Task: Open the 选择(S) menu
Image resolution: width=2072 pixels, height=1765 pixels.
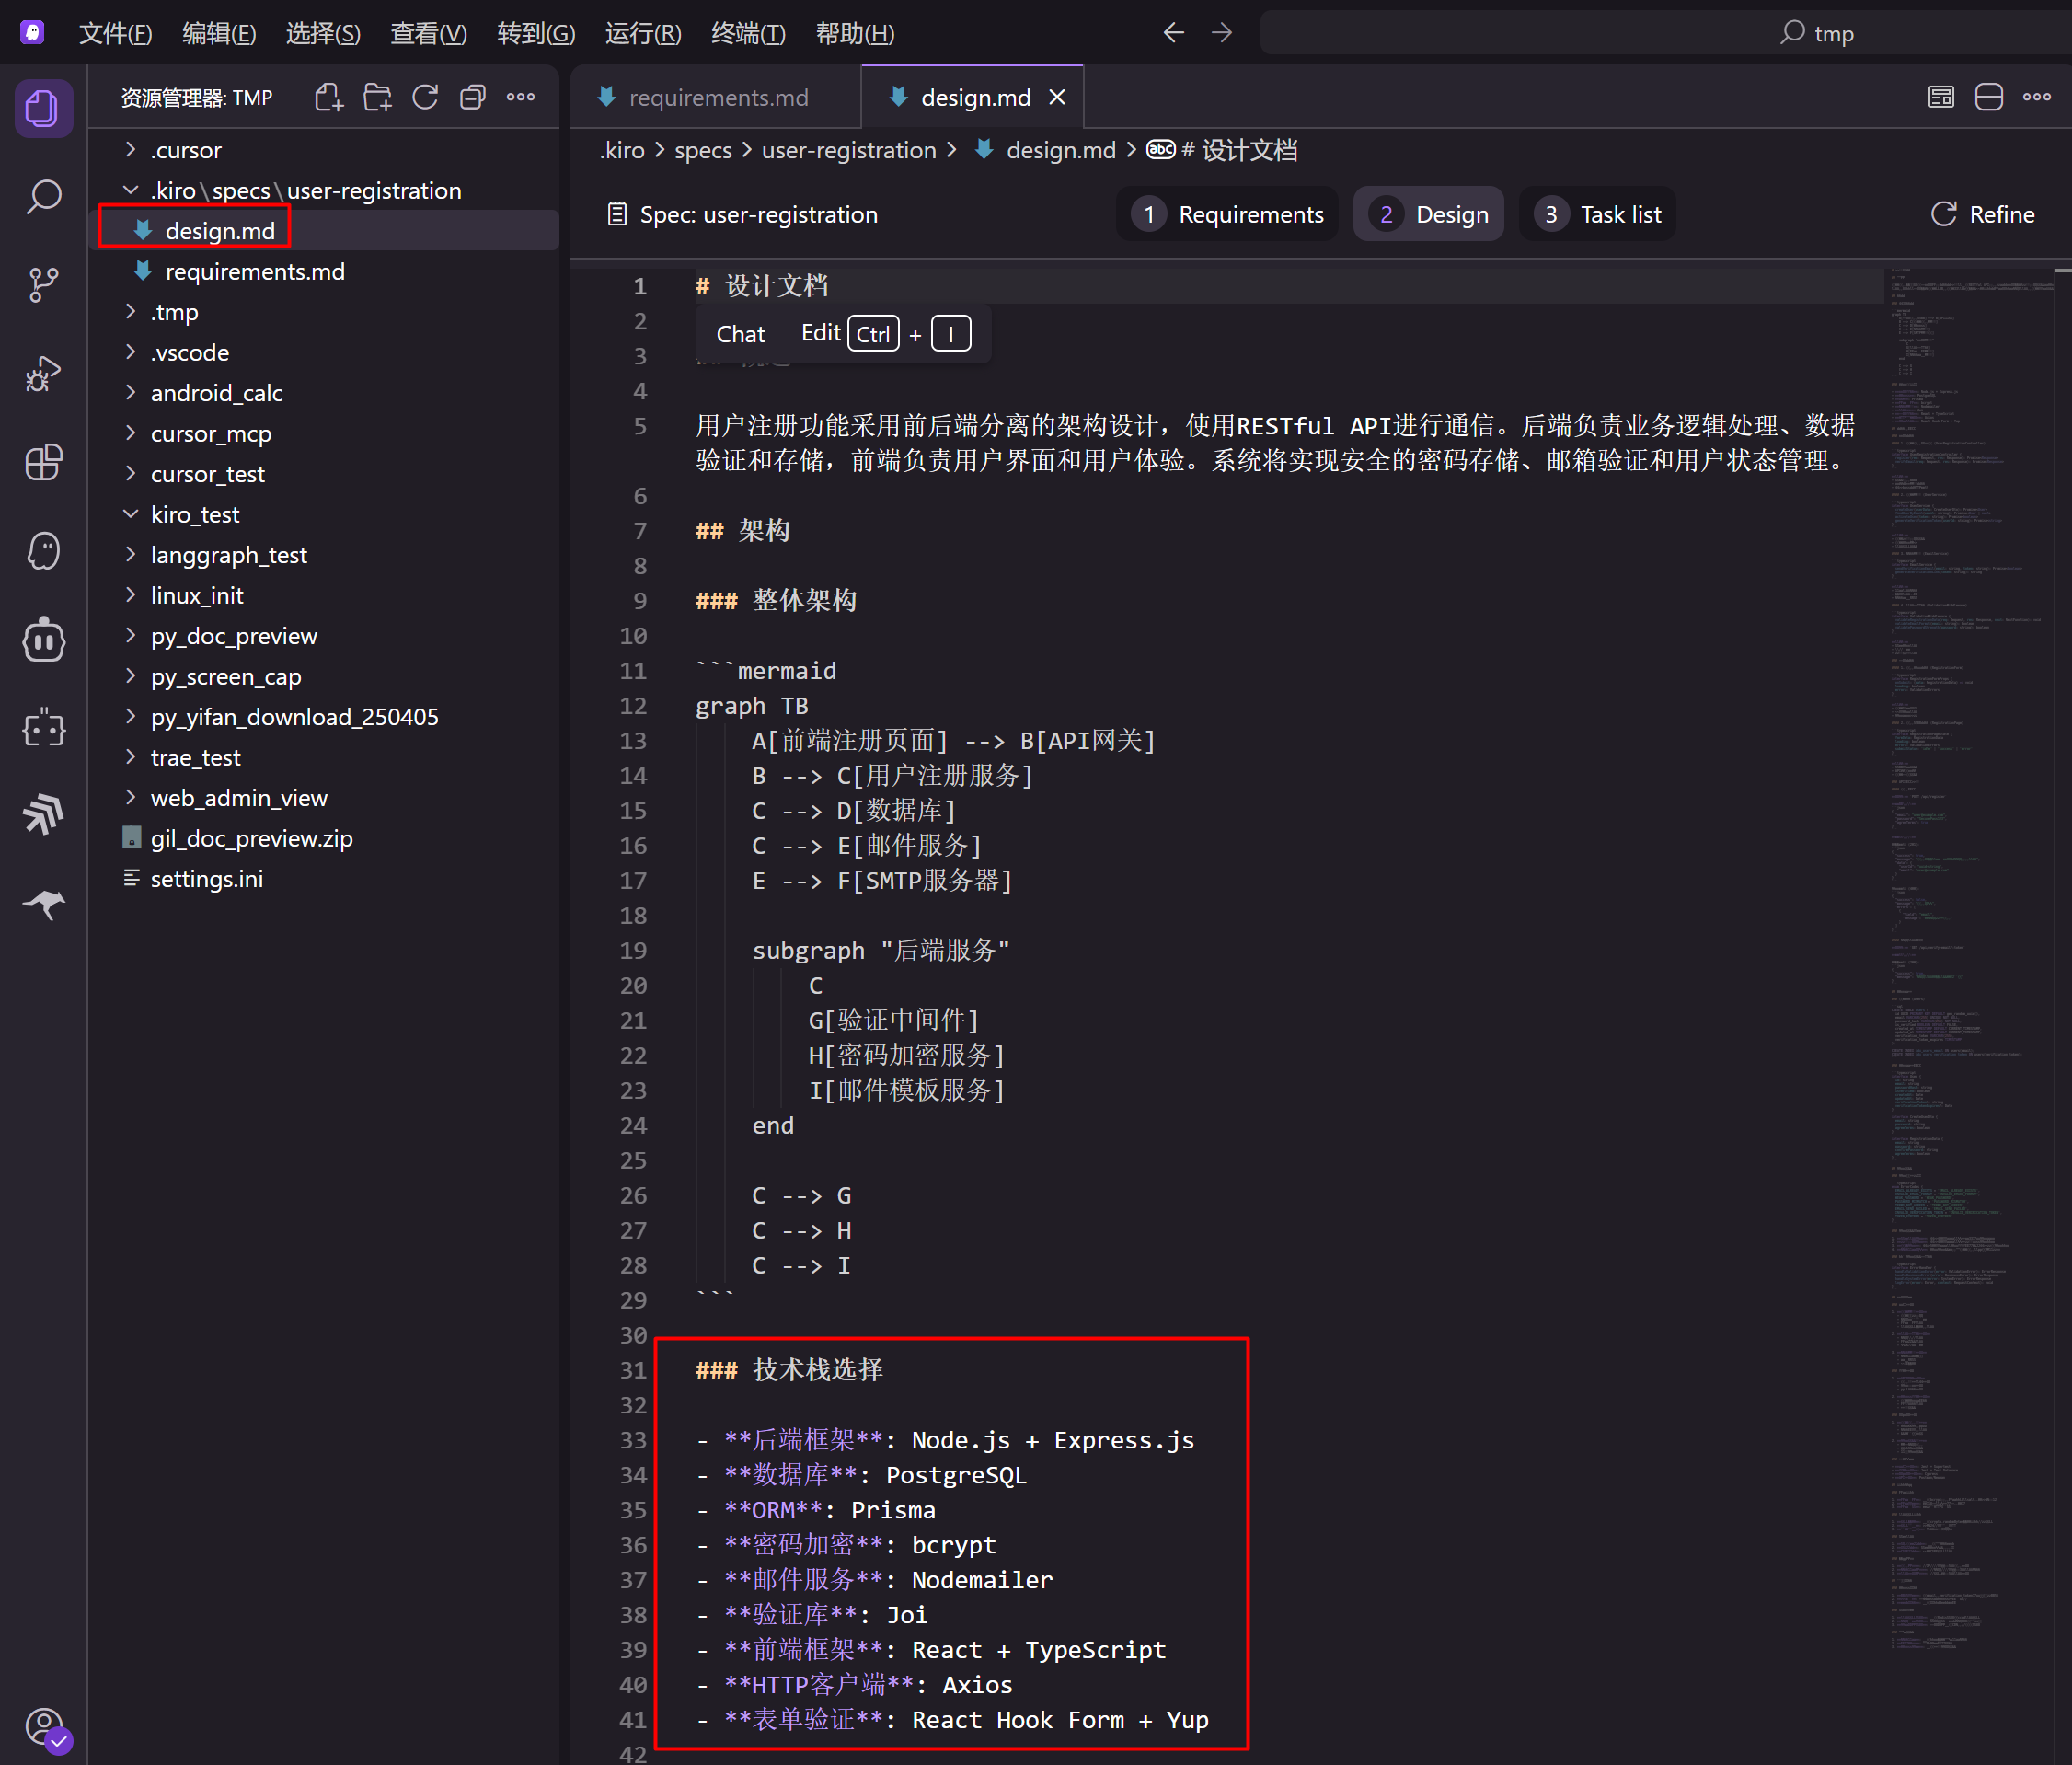Action: coord(323,33)
